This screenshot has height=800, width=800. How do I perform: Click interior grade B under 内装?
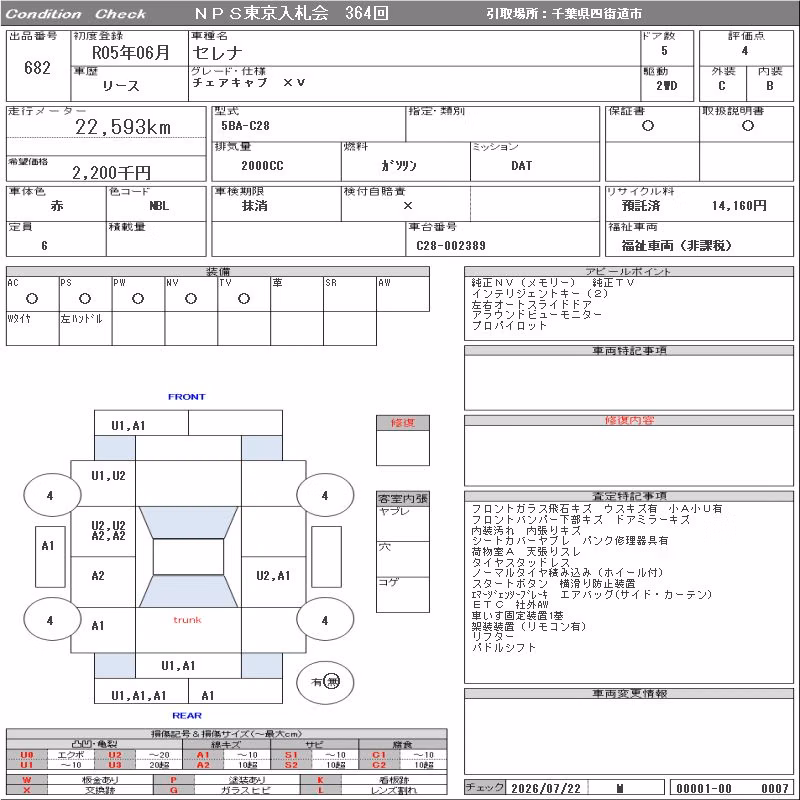pyautogui.click(x=769, y=86)
